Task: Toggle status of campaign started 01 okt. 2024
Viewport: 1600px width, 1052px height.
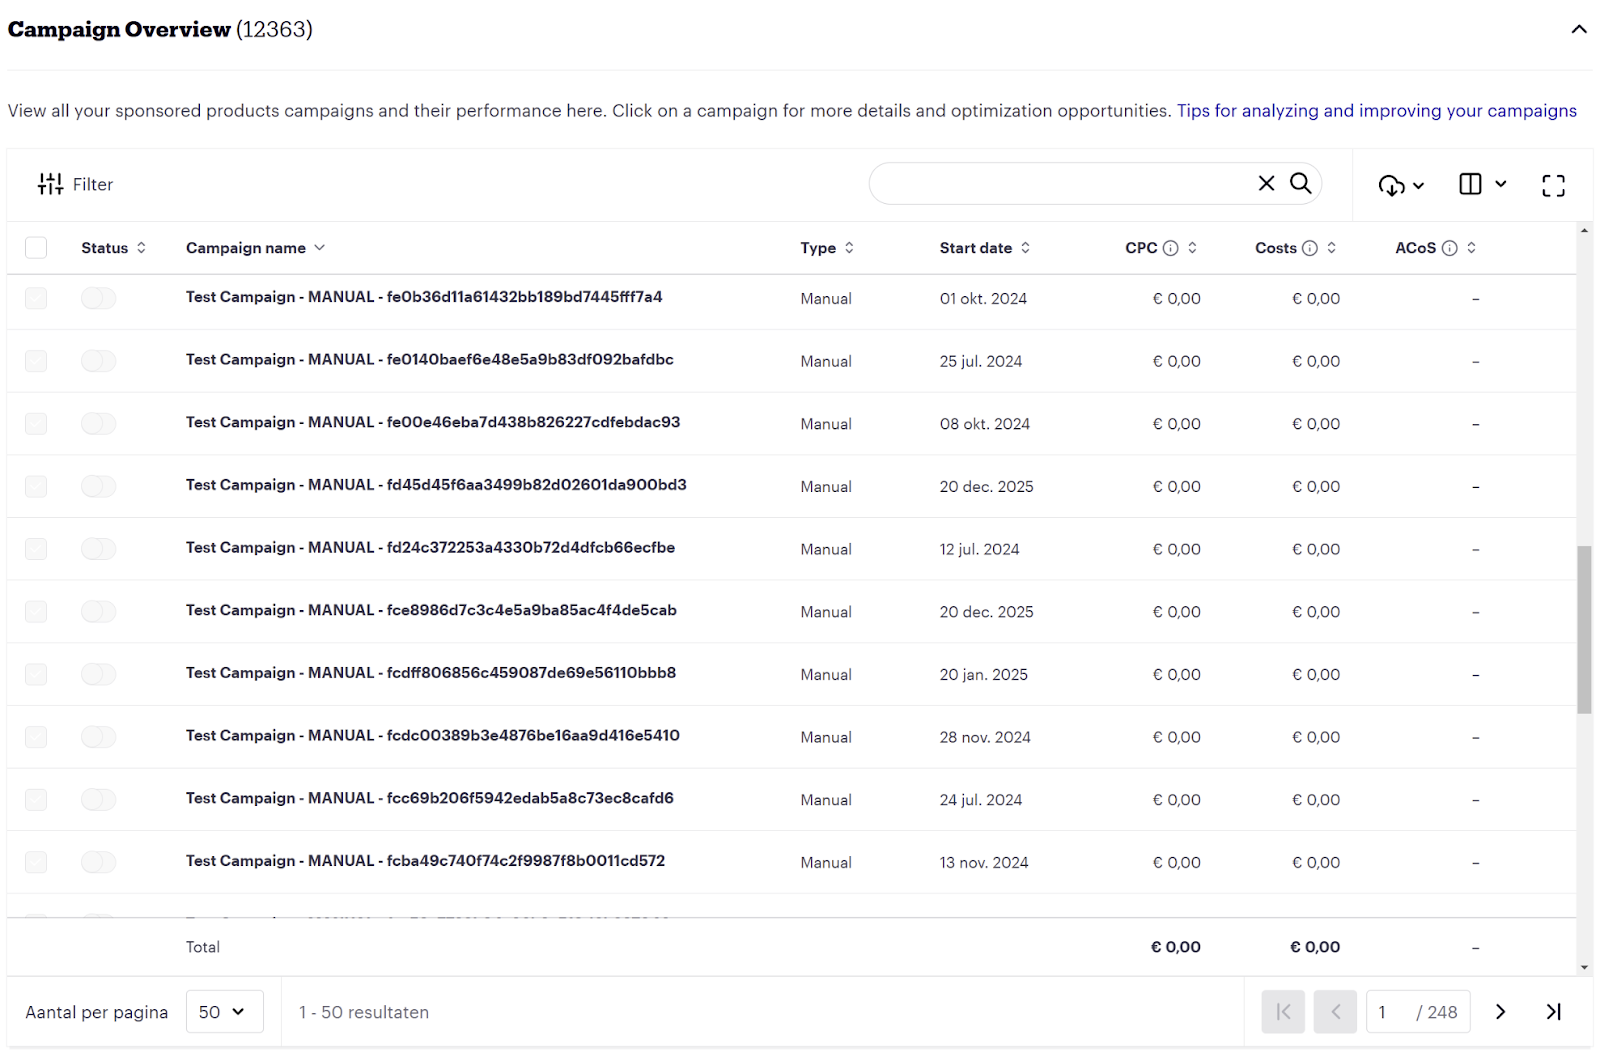Action: pos(99,298)
